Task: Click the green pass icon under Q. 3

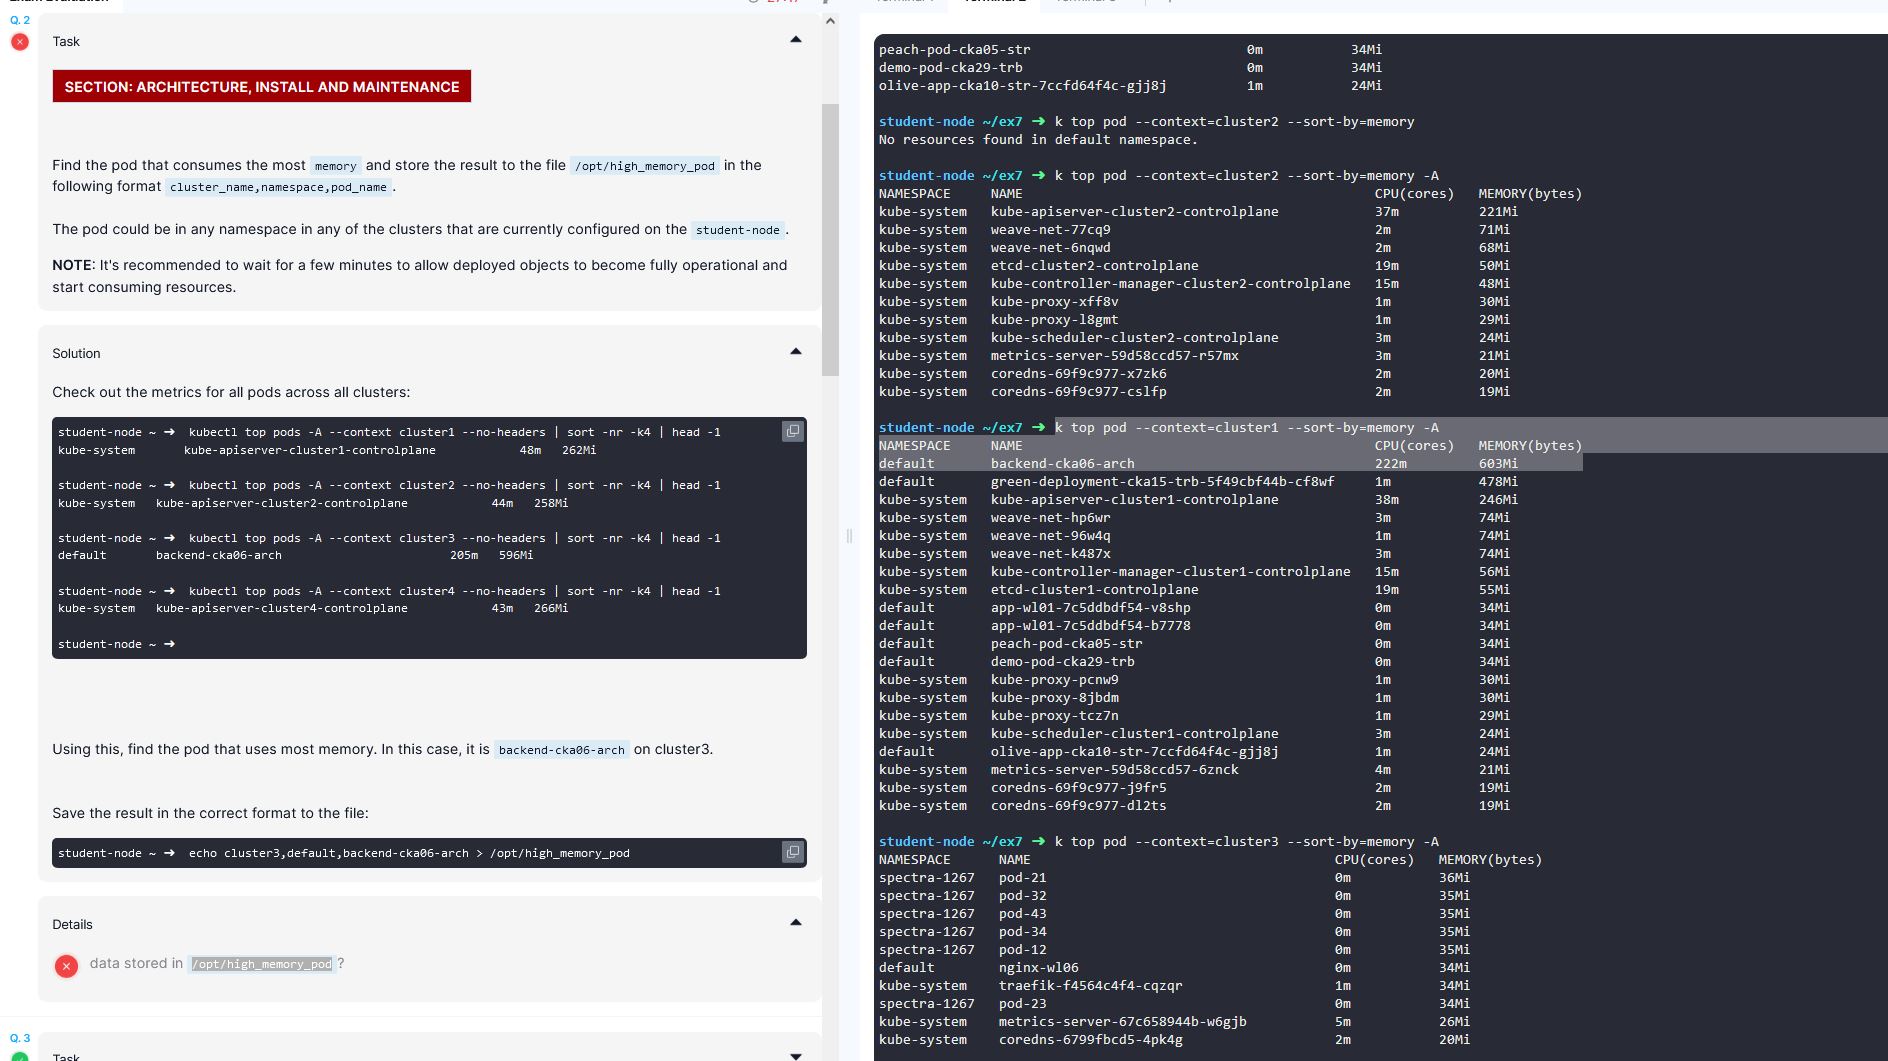Action: 19,1055
